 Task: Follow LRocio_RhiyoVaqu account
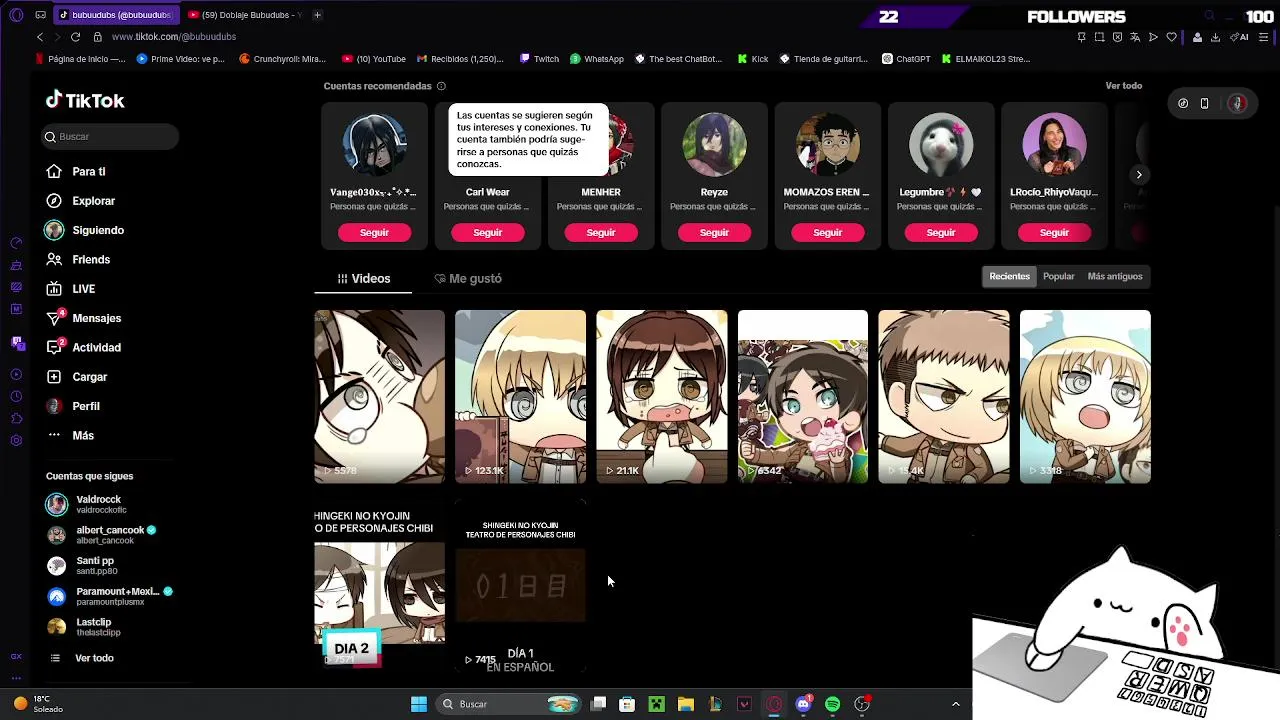(1054, 232)
